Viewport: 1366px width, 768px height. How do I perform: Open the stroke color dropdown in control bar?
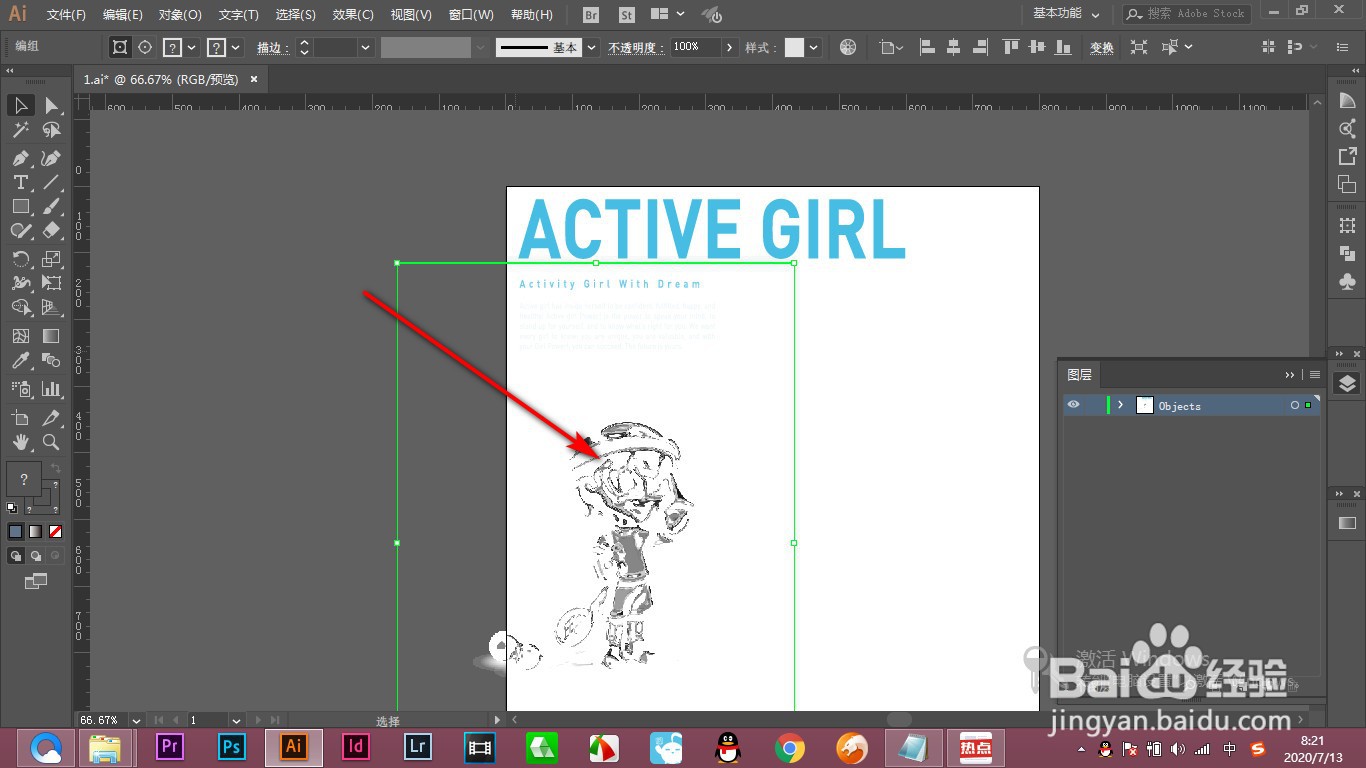[236, 47]
